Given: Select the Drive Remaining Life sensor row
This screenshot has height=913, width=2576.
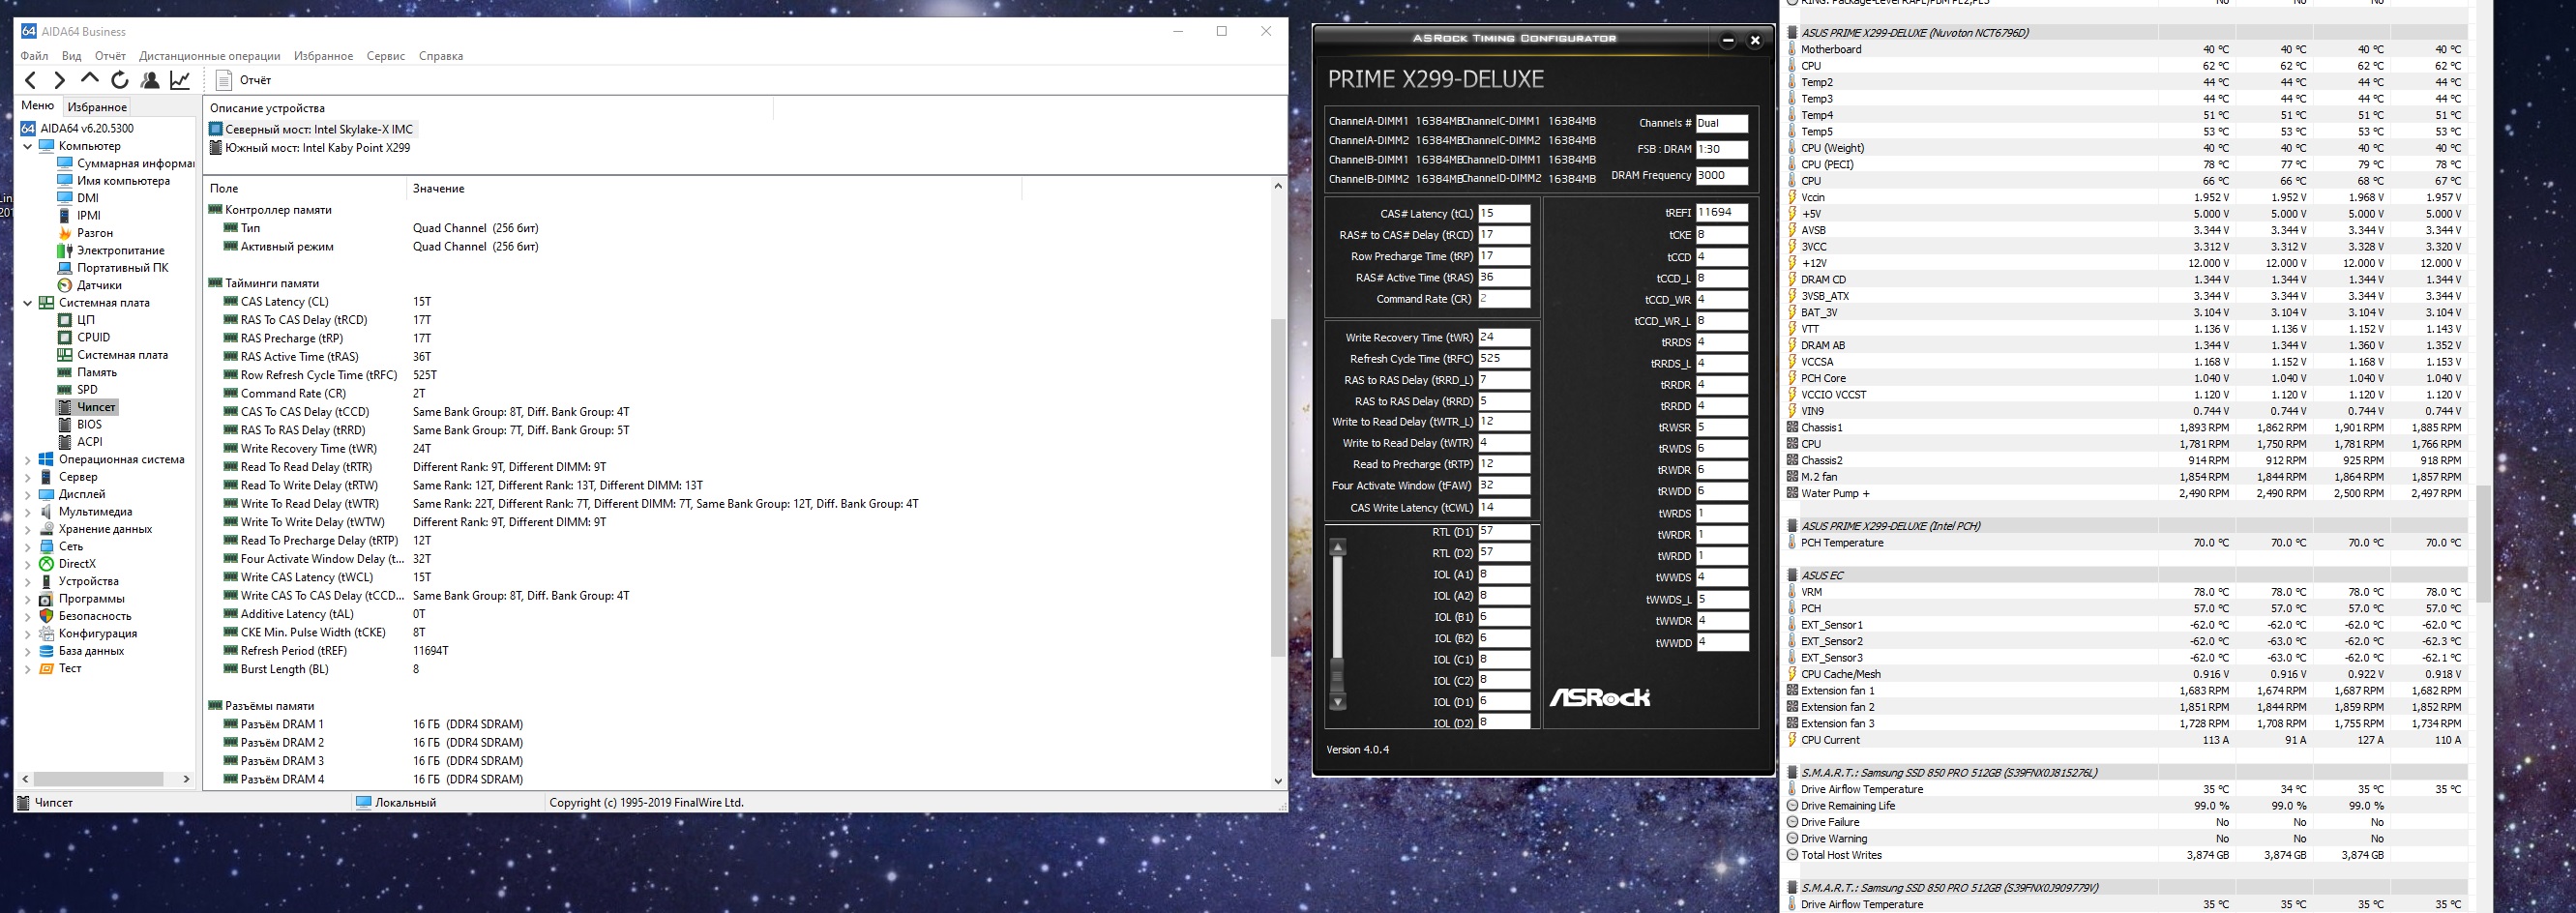Looking at the screenshot, I should [x=2125, y=806].
